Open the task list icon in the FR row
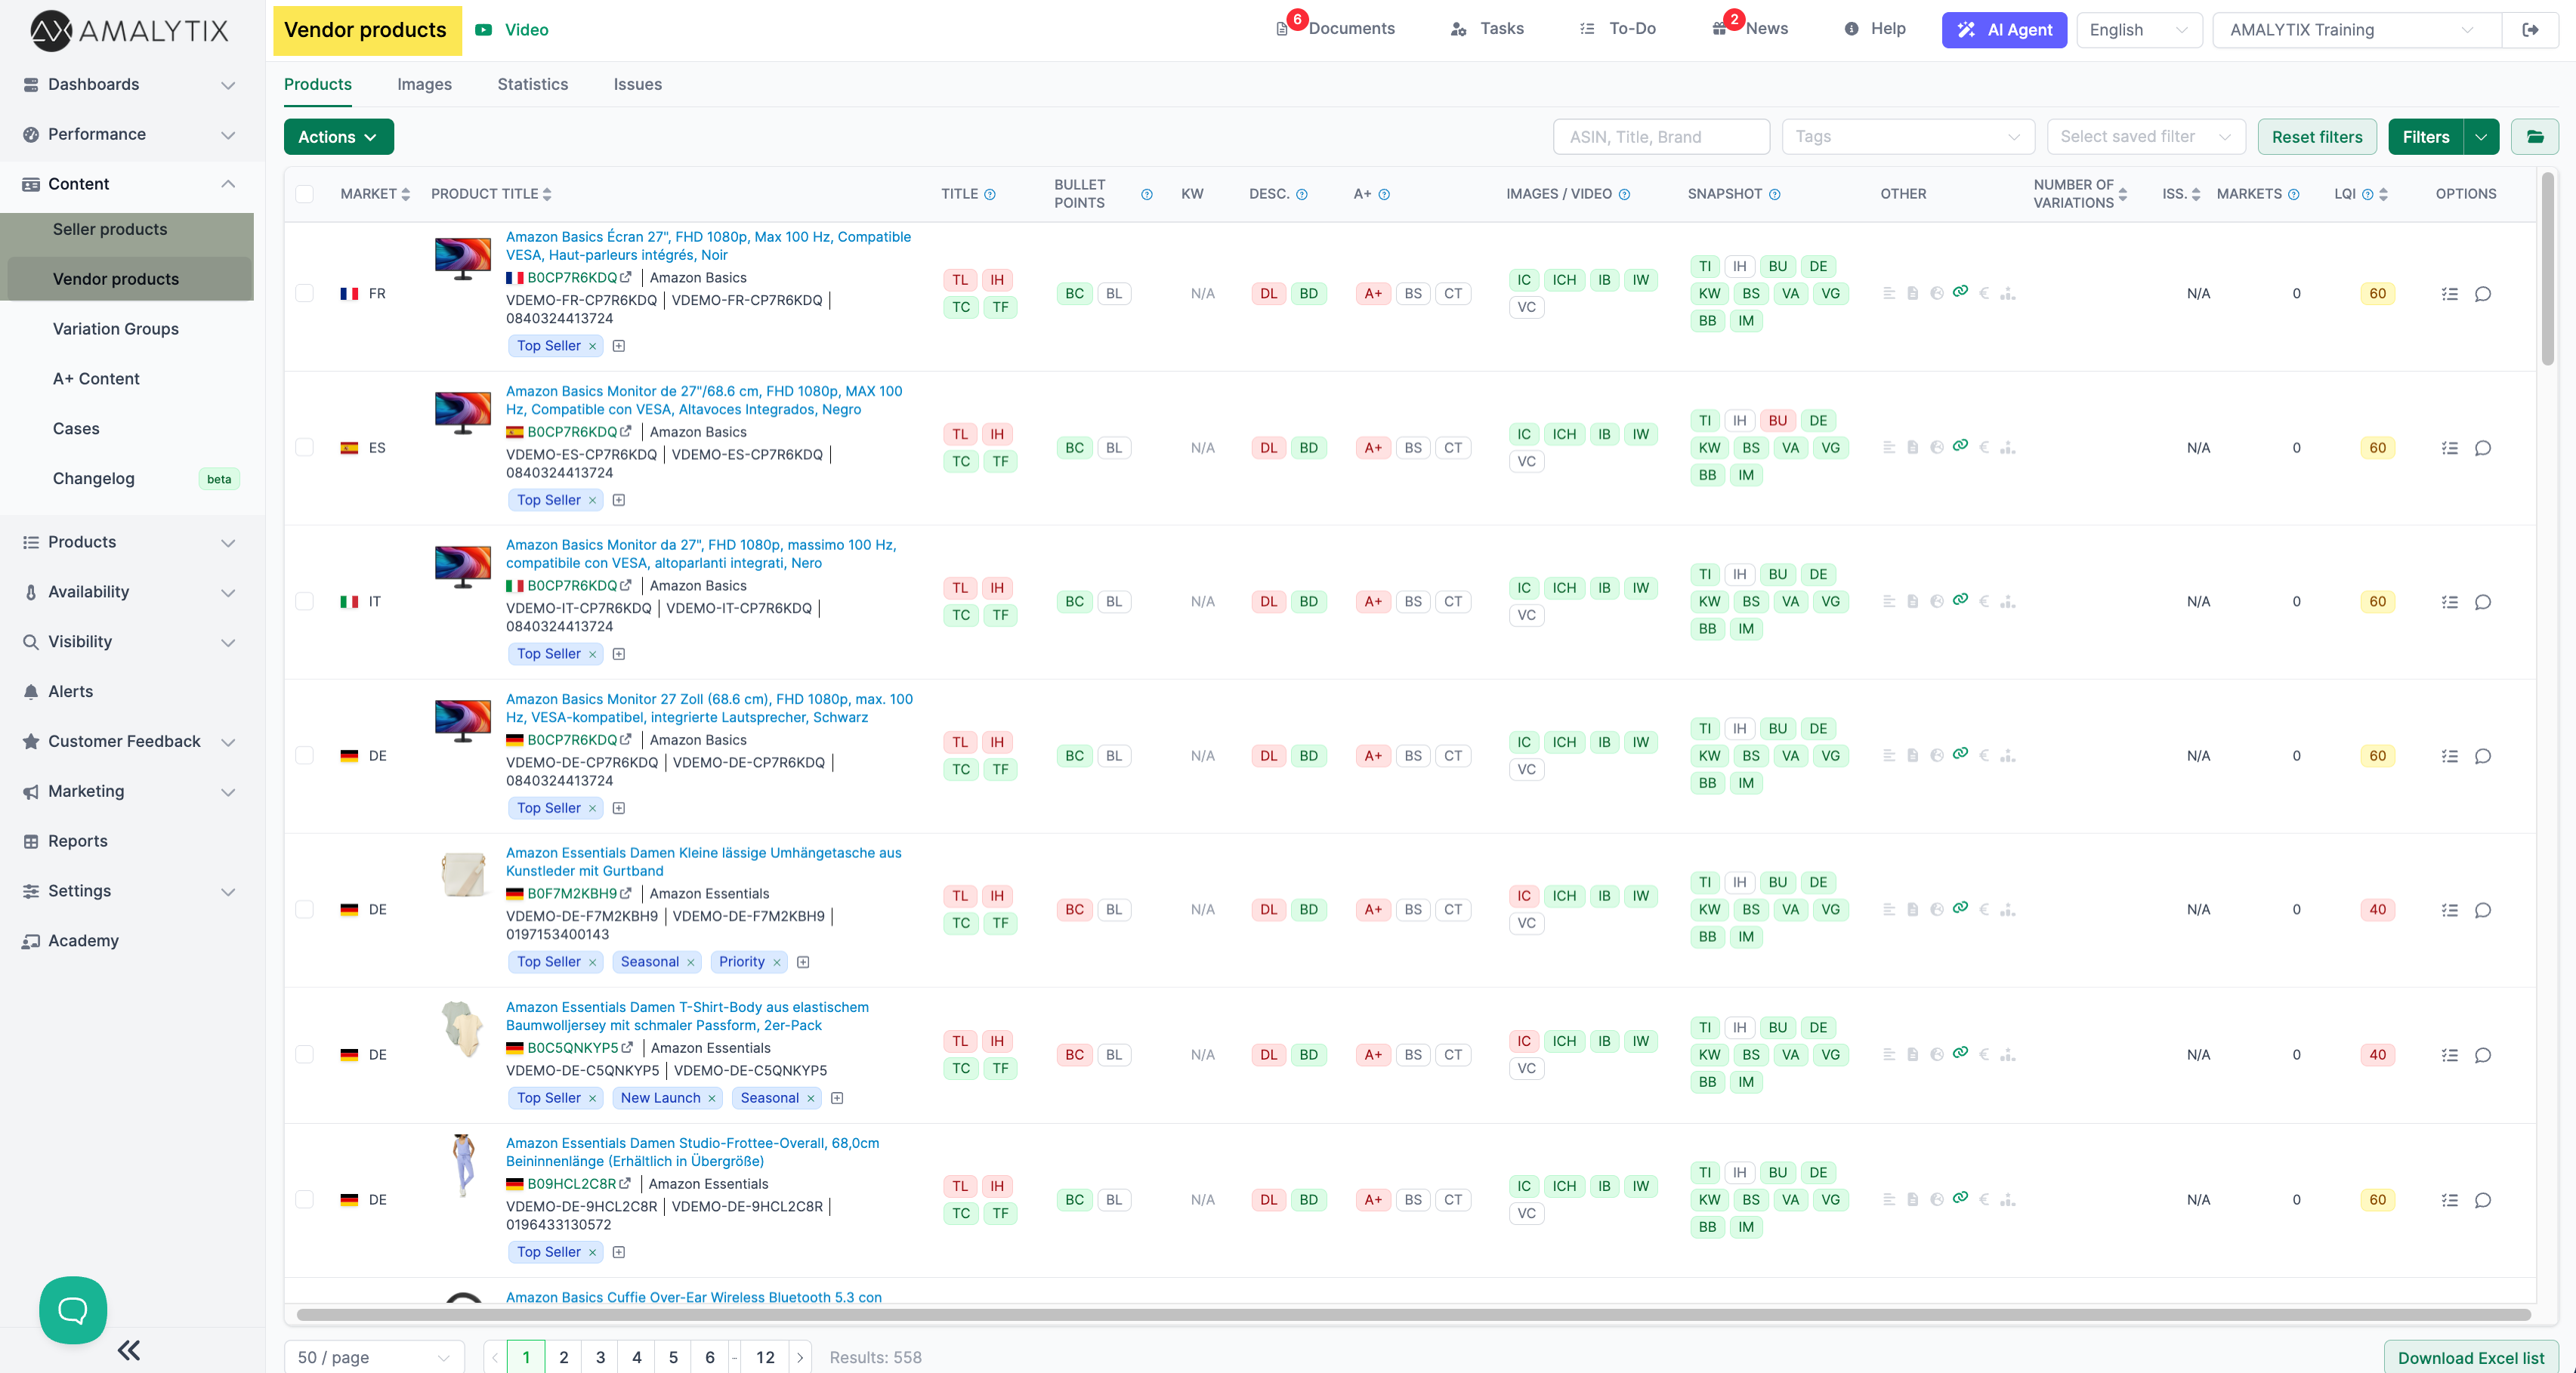The height and width of the screenshot is (1373, 2576). coord(2450,294)
